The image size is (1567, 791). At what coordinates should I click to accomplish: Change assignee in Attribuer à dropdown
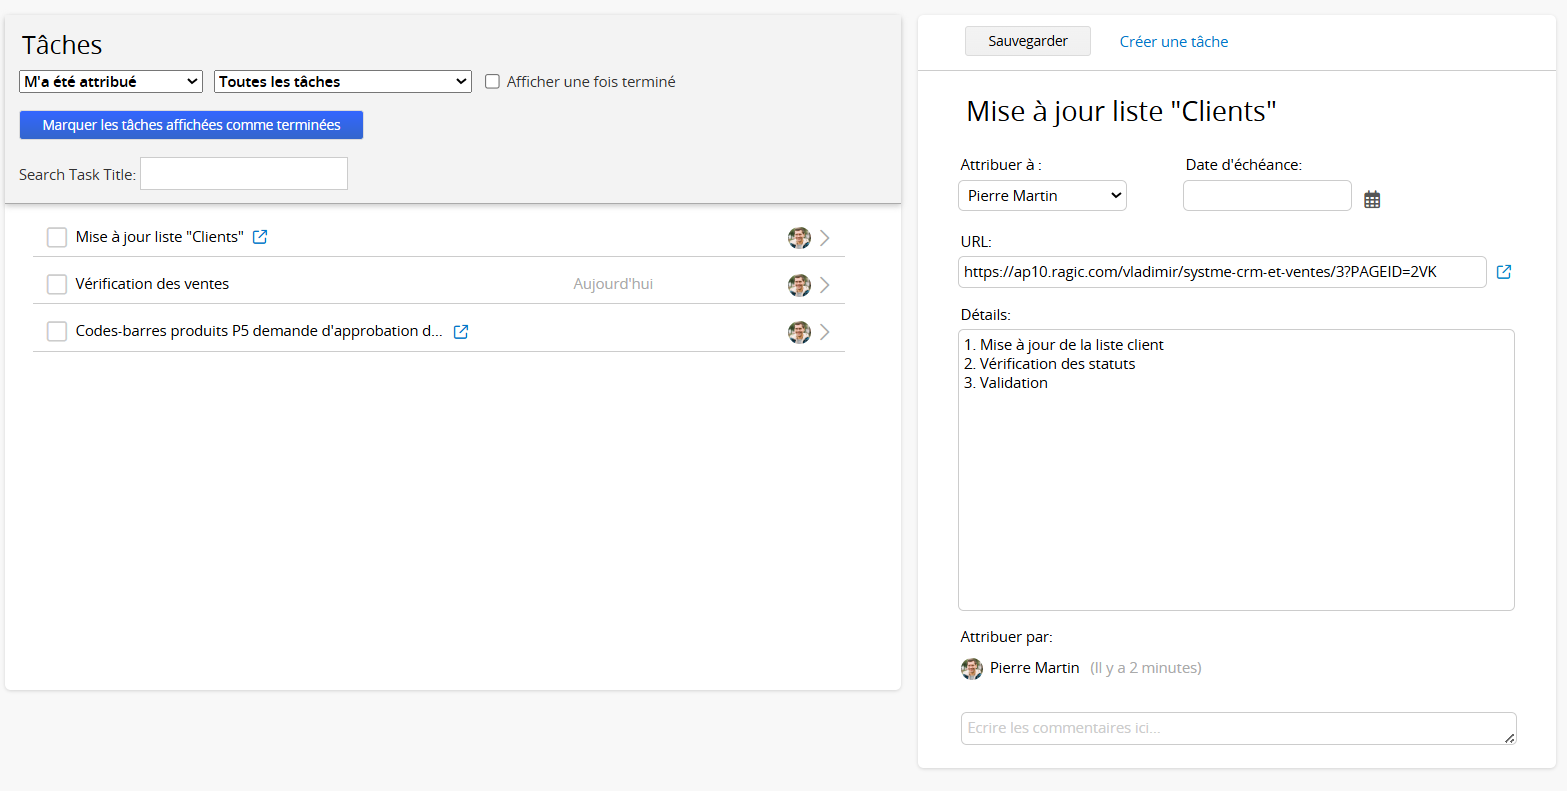[x=1042, y=196]
